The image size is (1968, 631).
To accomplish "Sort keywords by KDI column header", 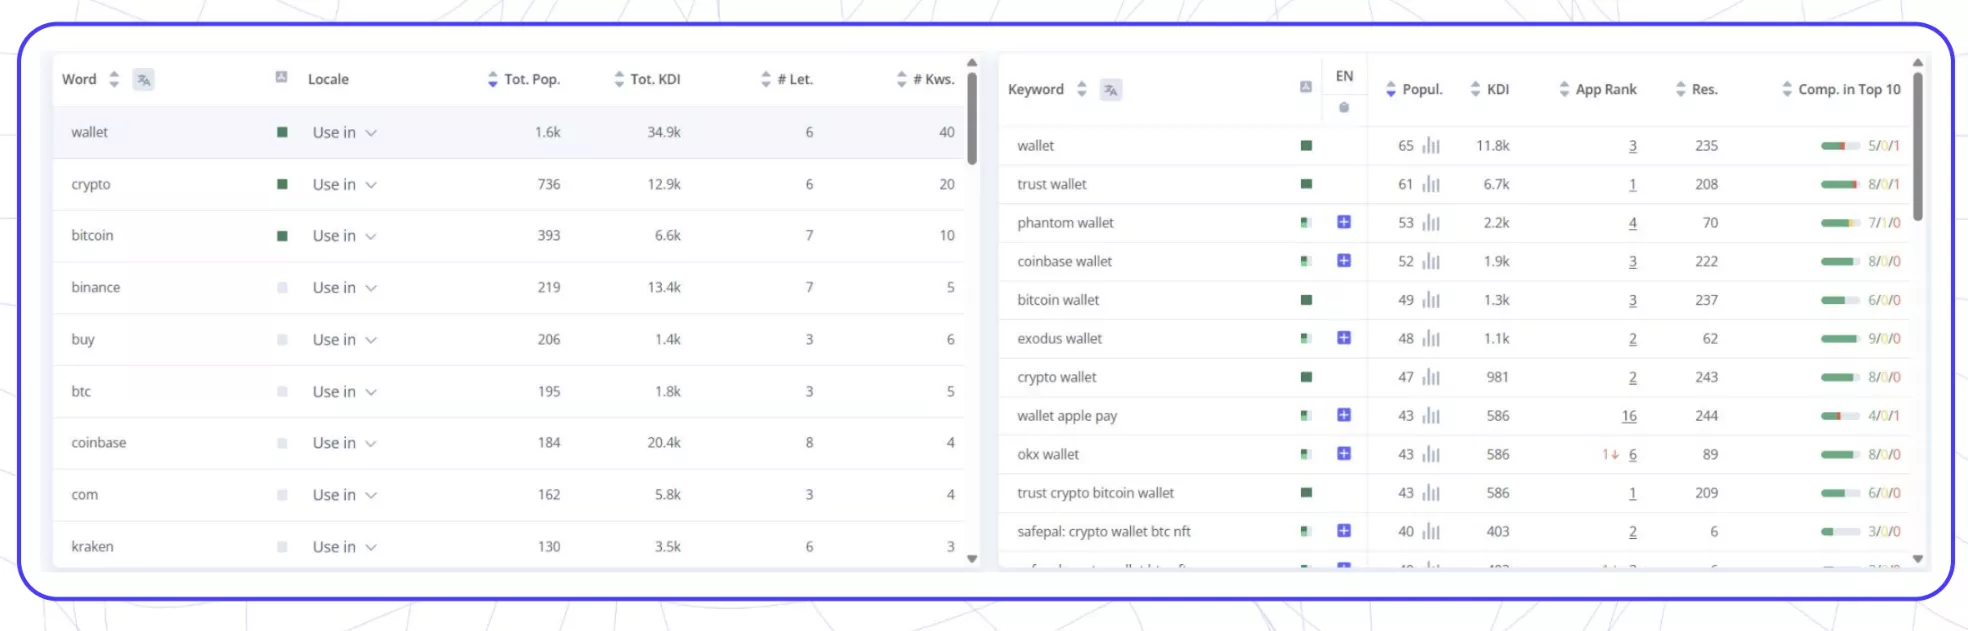I will [1489, 89].
